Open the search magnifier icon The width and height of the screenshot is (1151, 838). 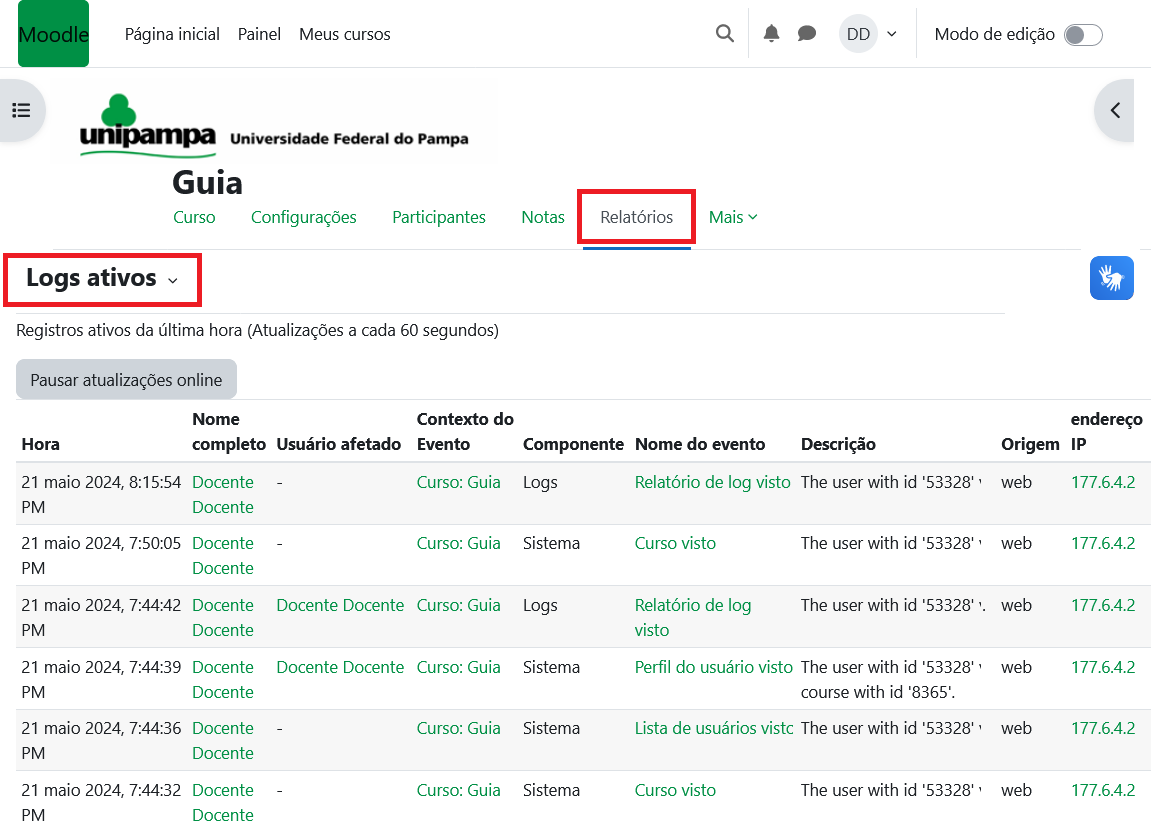click(725, 34)
